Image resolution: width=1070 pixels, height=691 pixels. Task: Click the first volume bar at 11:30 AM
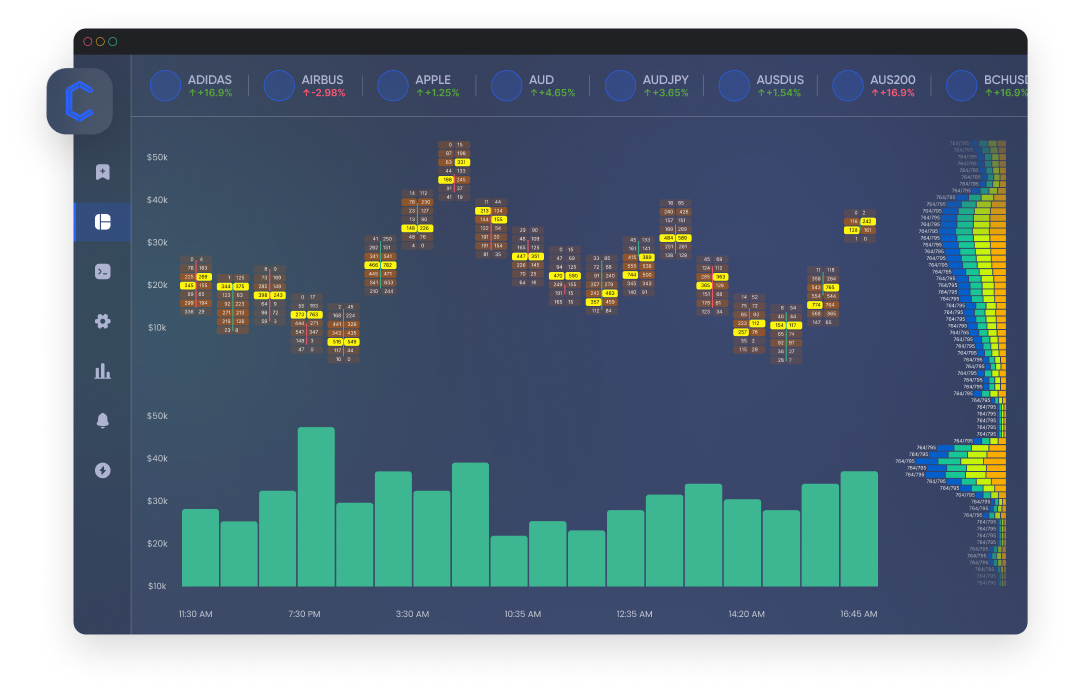point(200,548)
